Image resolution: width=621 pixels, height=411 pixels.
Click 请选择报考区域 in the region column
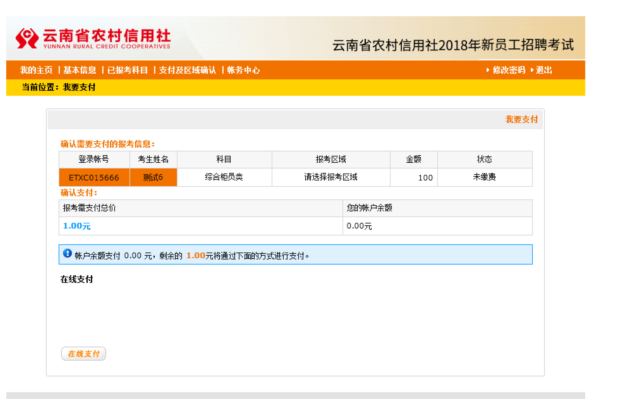[x=330, y=177]
